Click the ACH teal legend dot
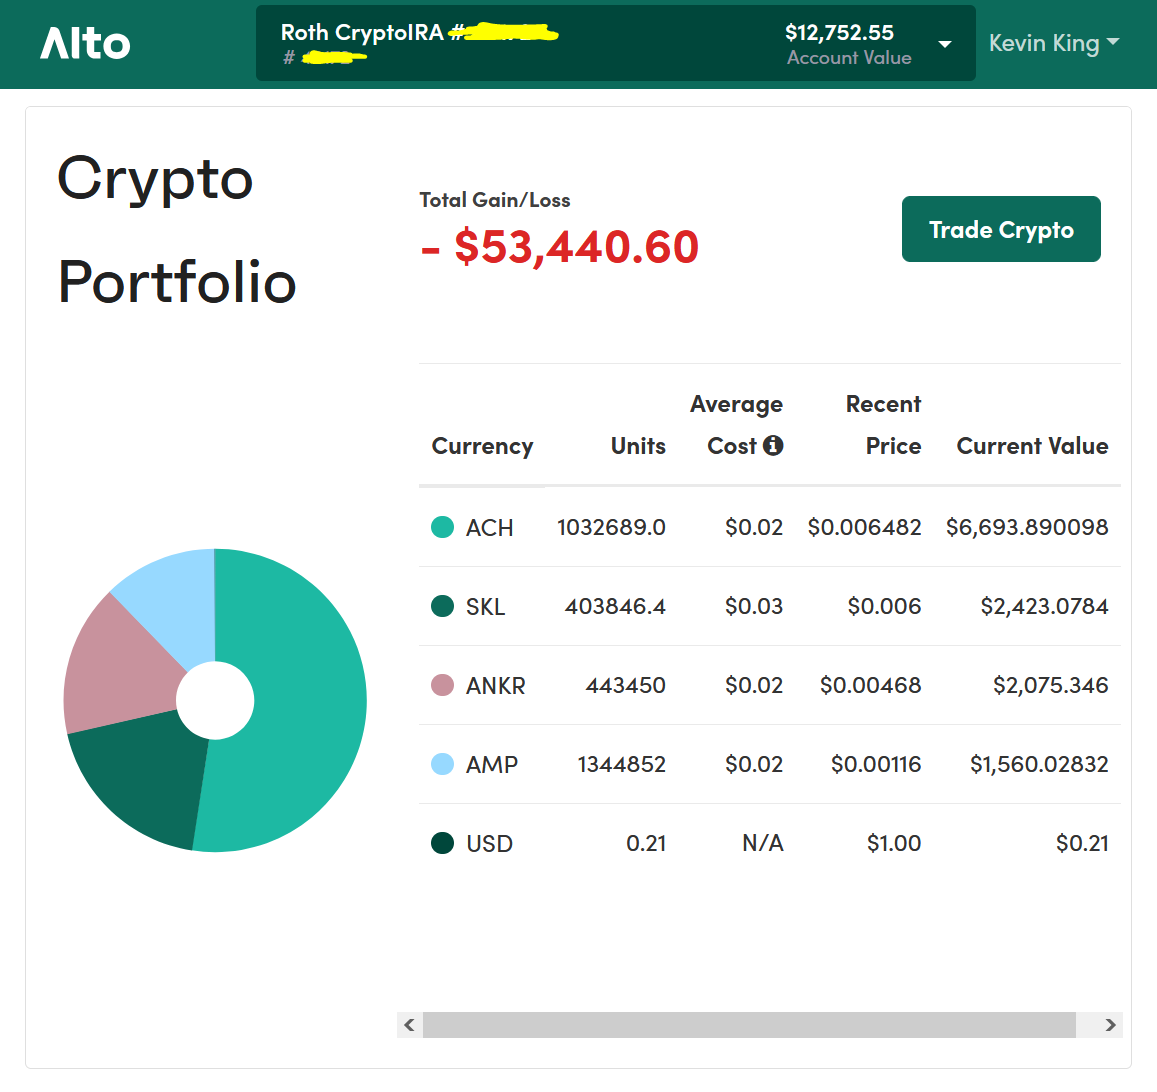The height and width of the screenshot is (1092, 1157). (442, 527)
